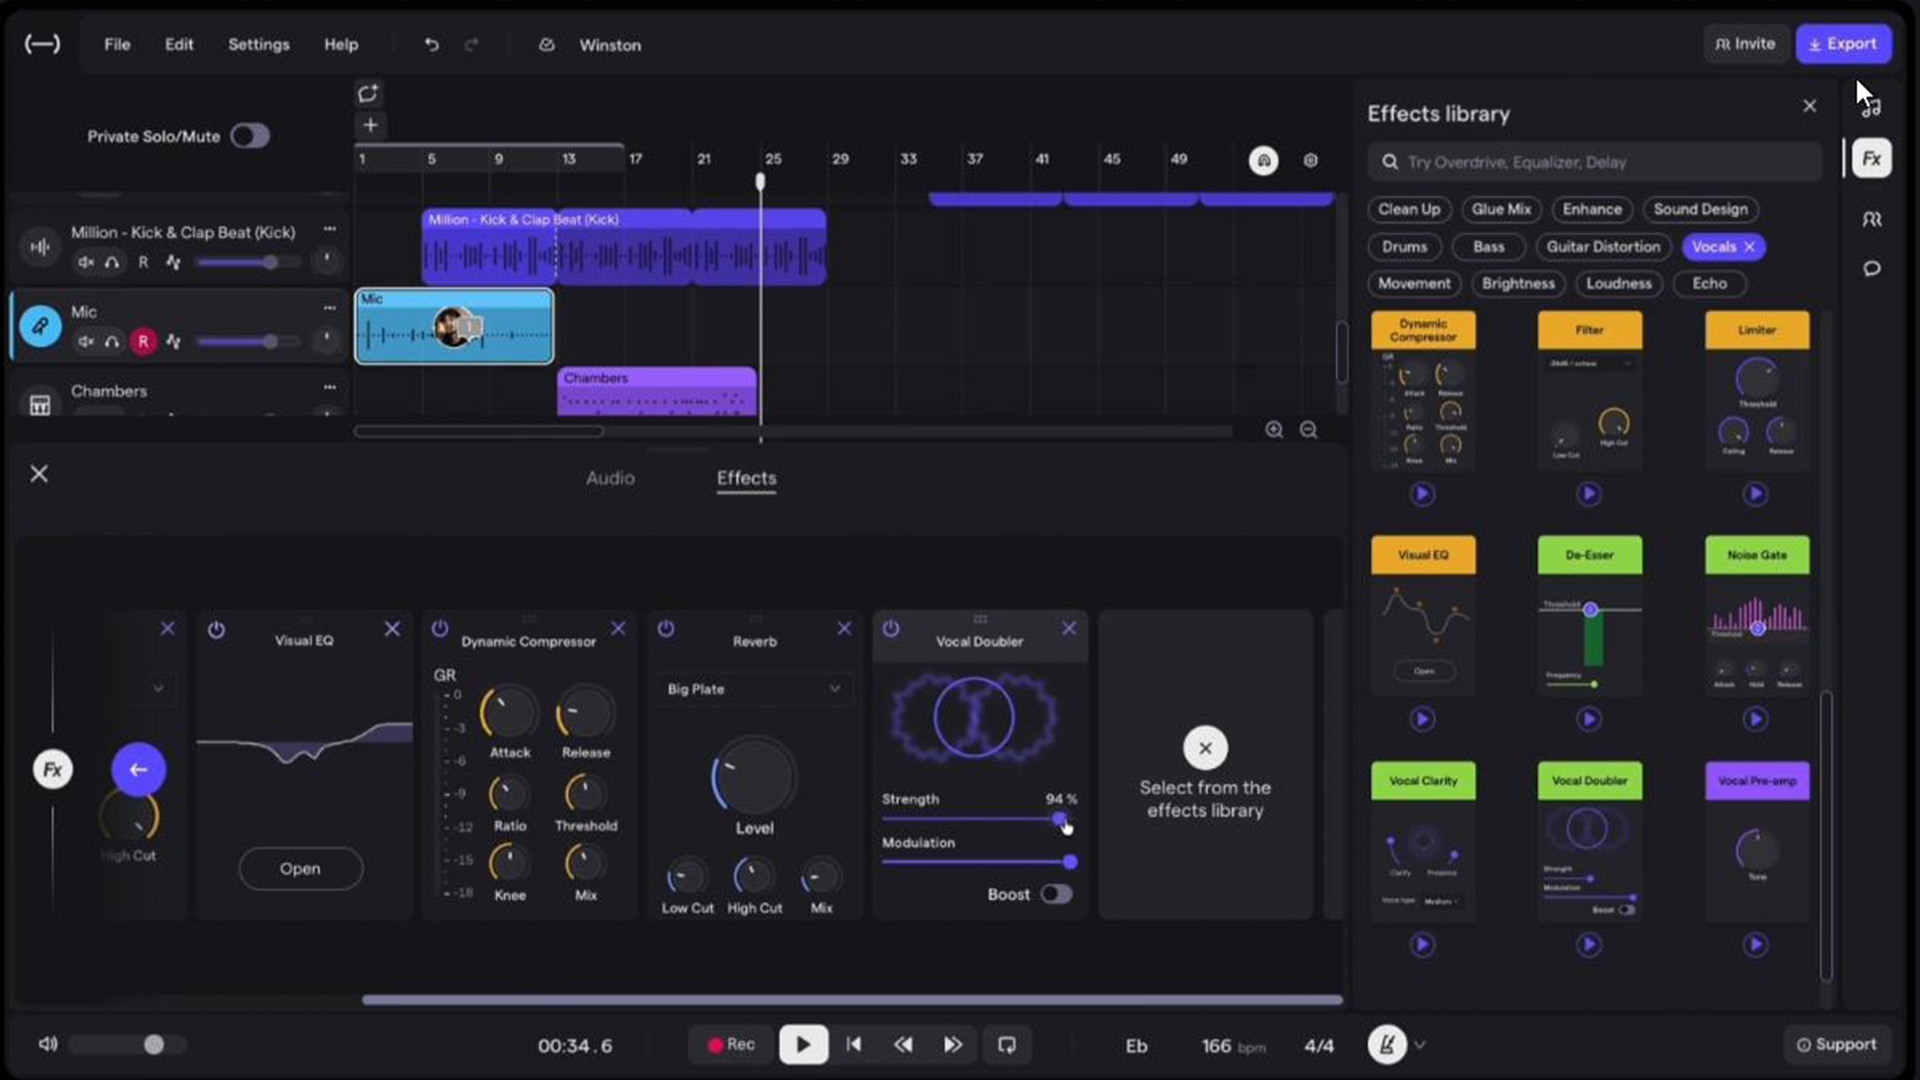Viewport: 1920px width, 1080px height.
Task: Click the Export button
Action: tap(1843, 44)
